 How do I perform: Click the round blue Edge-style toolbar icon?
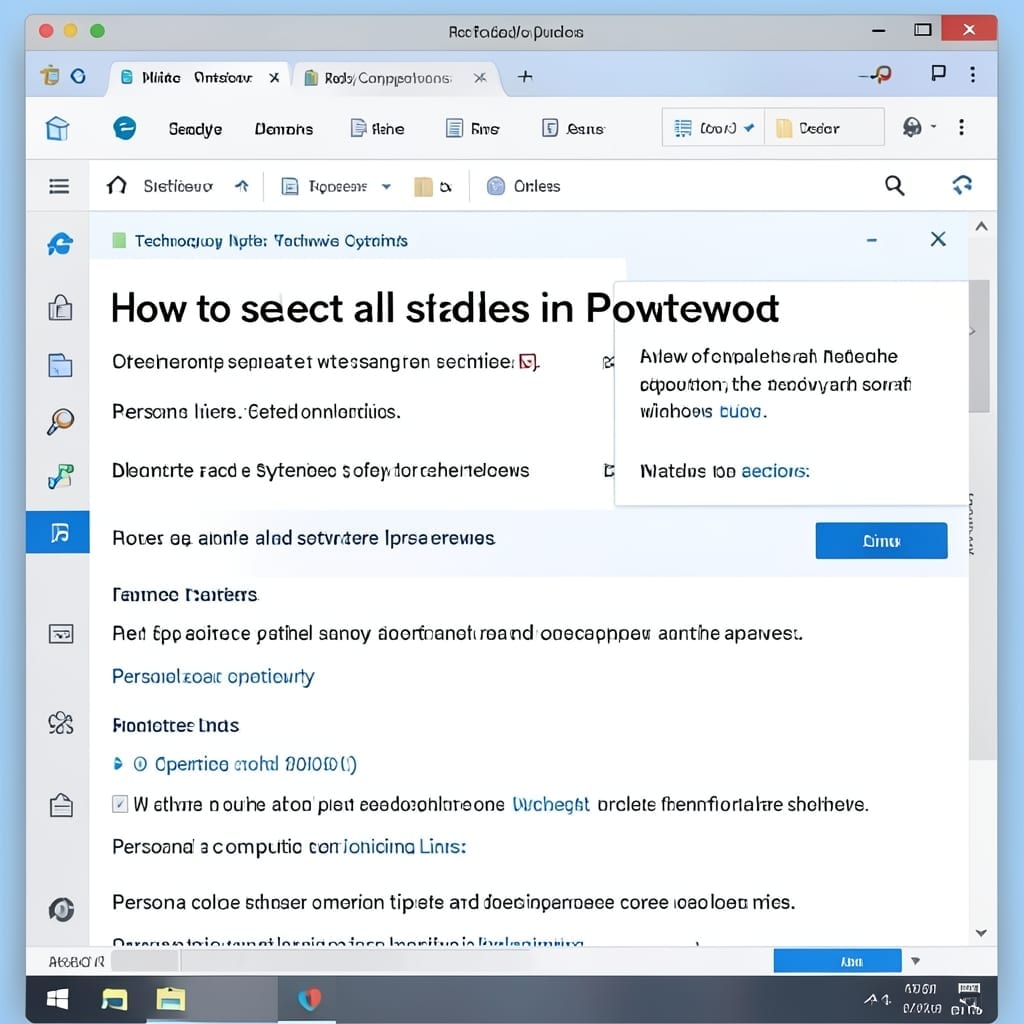[124, 127]
